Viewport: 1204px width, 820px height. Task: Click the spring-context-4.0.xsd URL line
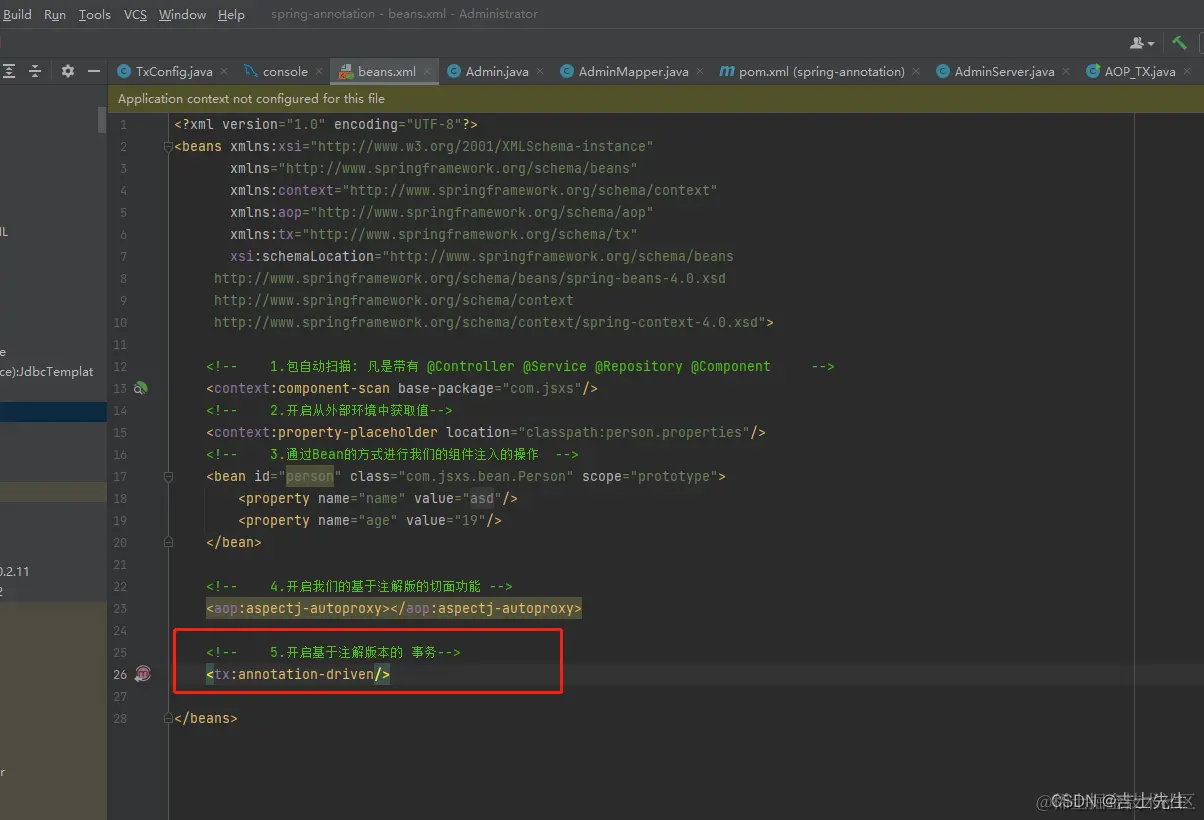tap(494, 322)
